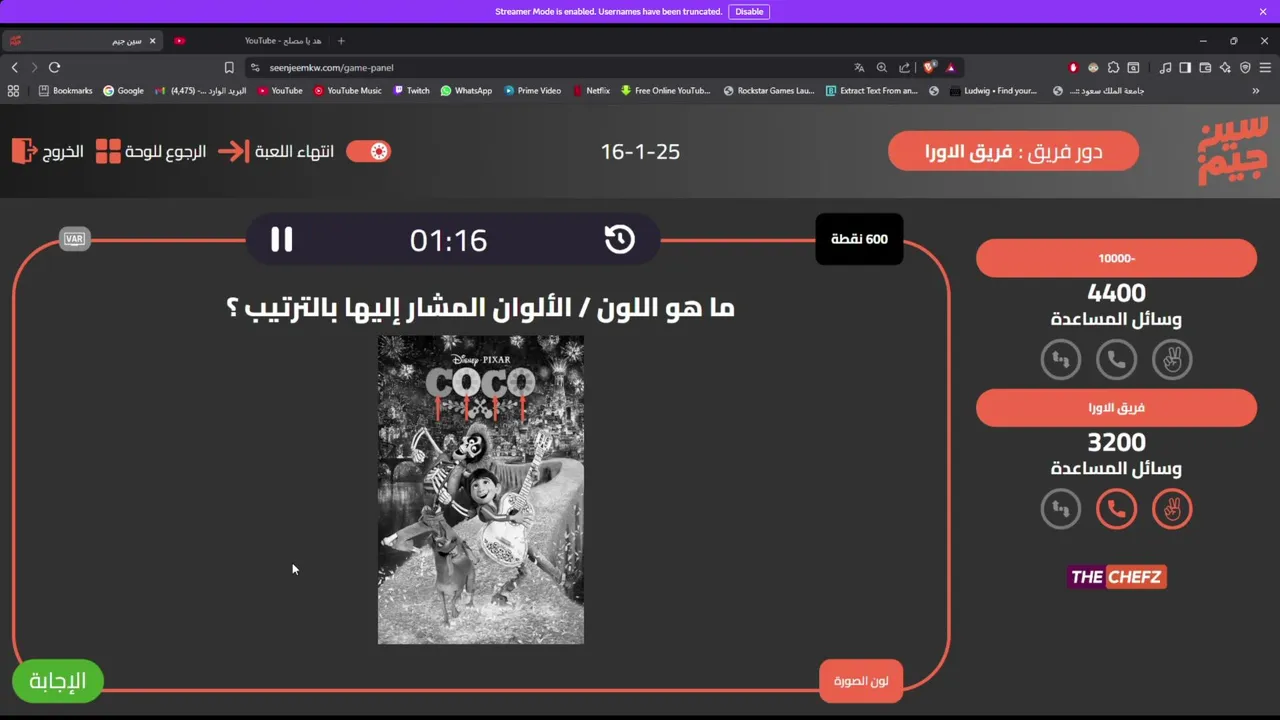Image resolution: width=1280 pixels, height=720 pixels.
Task: Open Brave Shields lion icon
Action: [929, 67]
